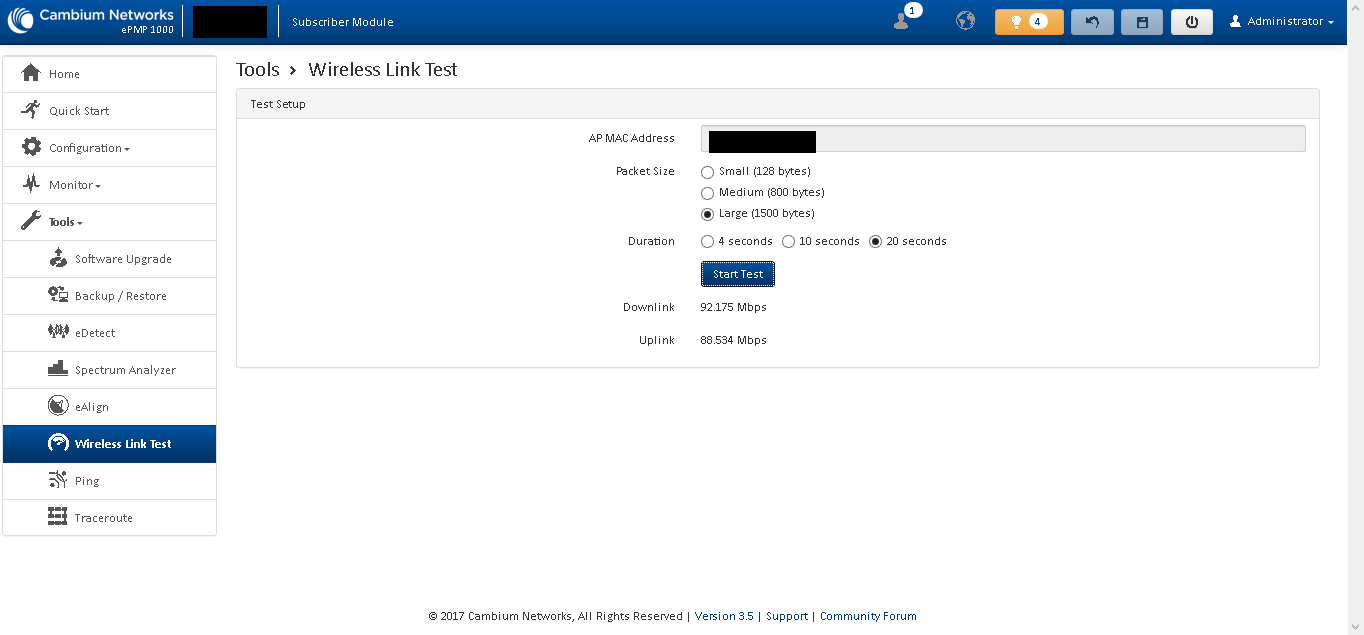Screen dimensions: 1364x635
Task: Click the globe icon in header
Action: pyautogui.click(x=965, y=21)
